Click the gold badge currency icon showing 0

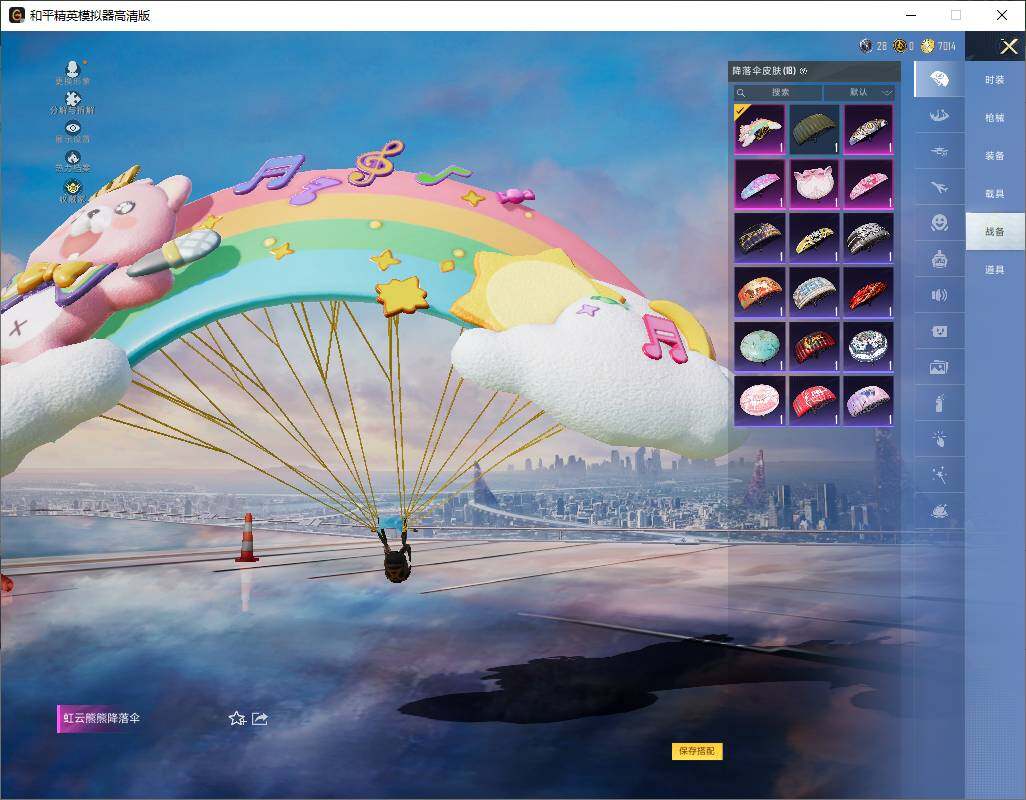(900, 45)
